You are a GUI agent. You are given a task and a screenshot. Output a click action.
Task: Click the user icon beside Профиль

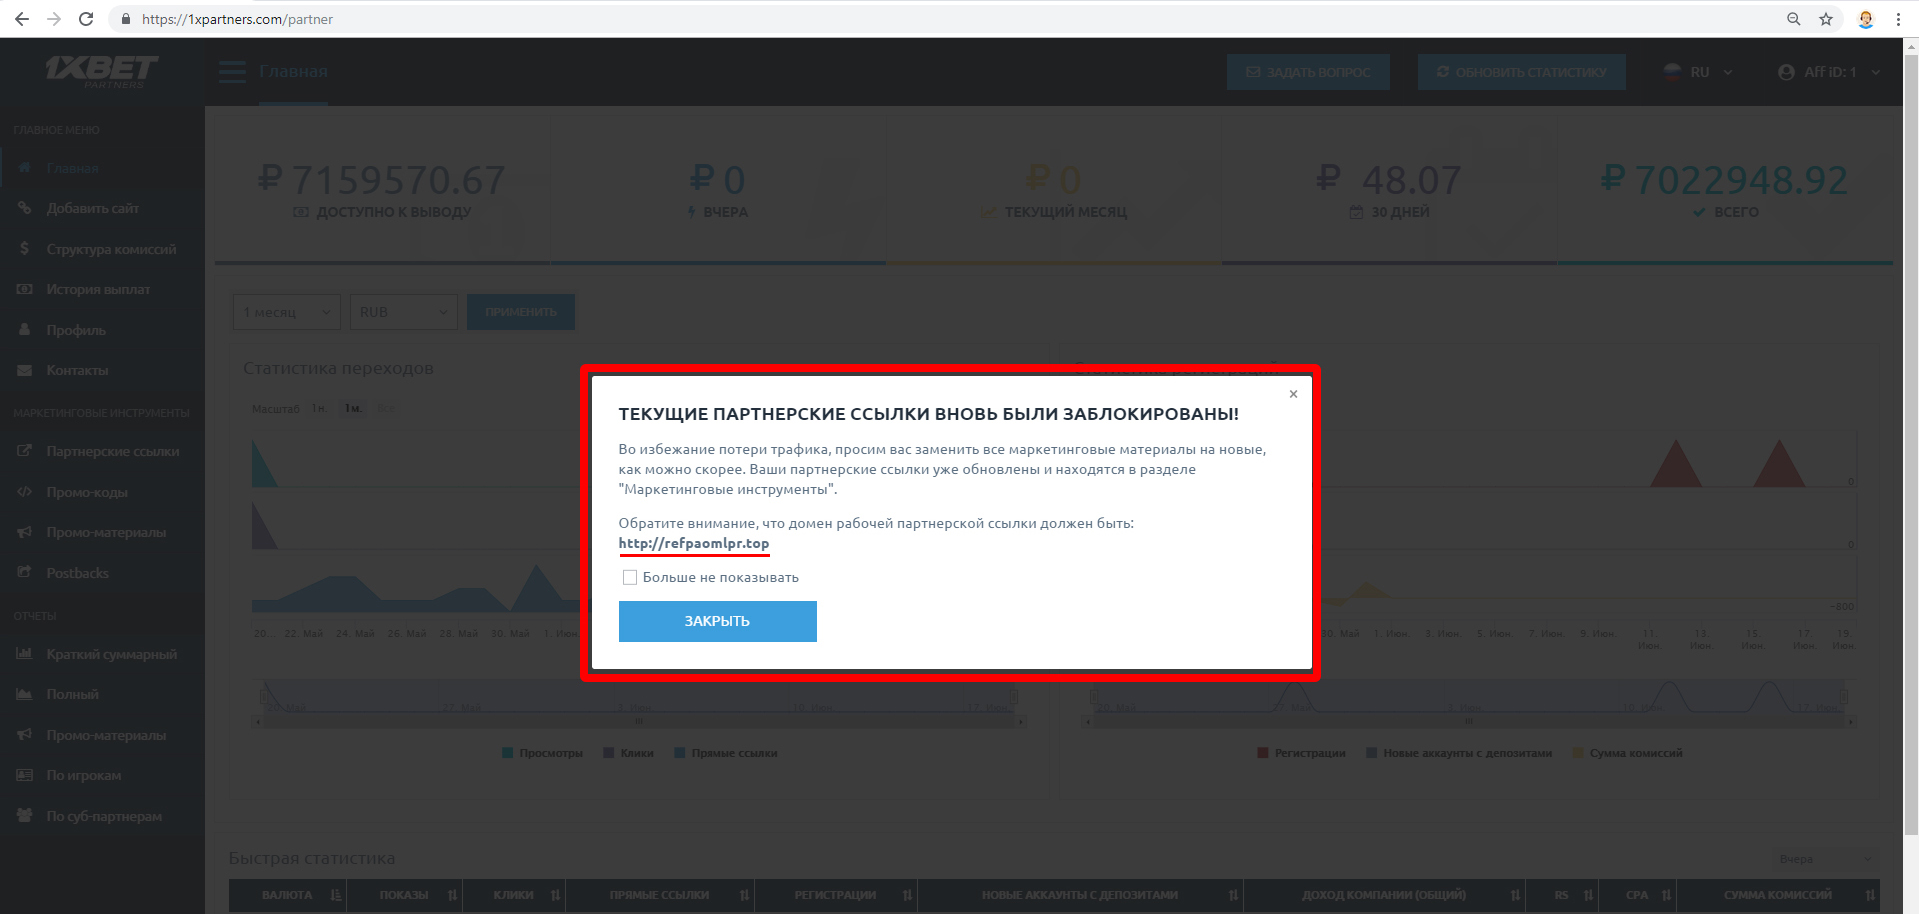coord(25,329)
